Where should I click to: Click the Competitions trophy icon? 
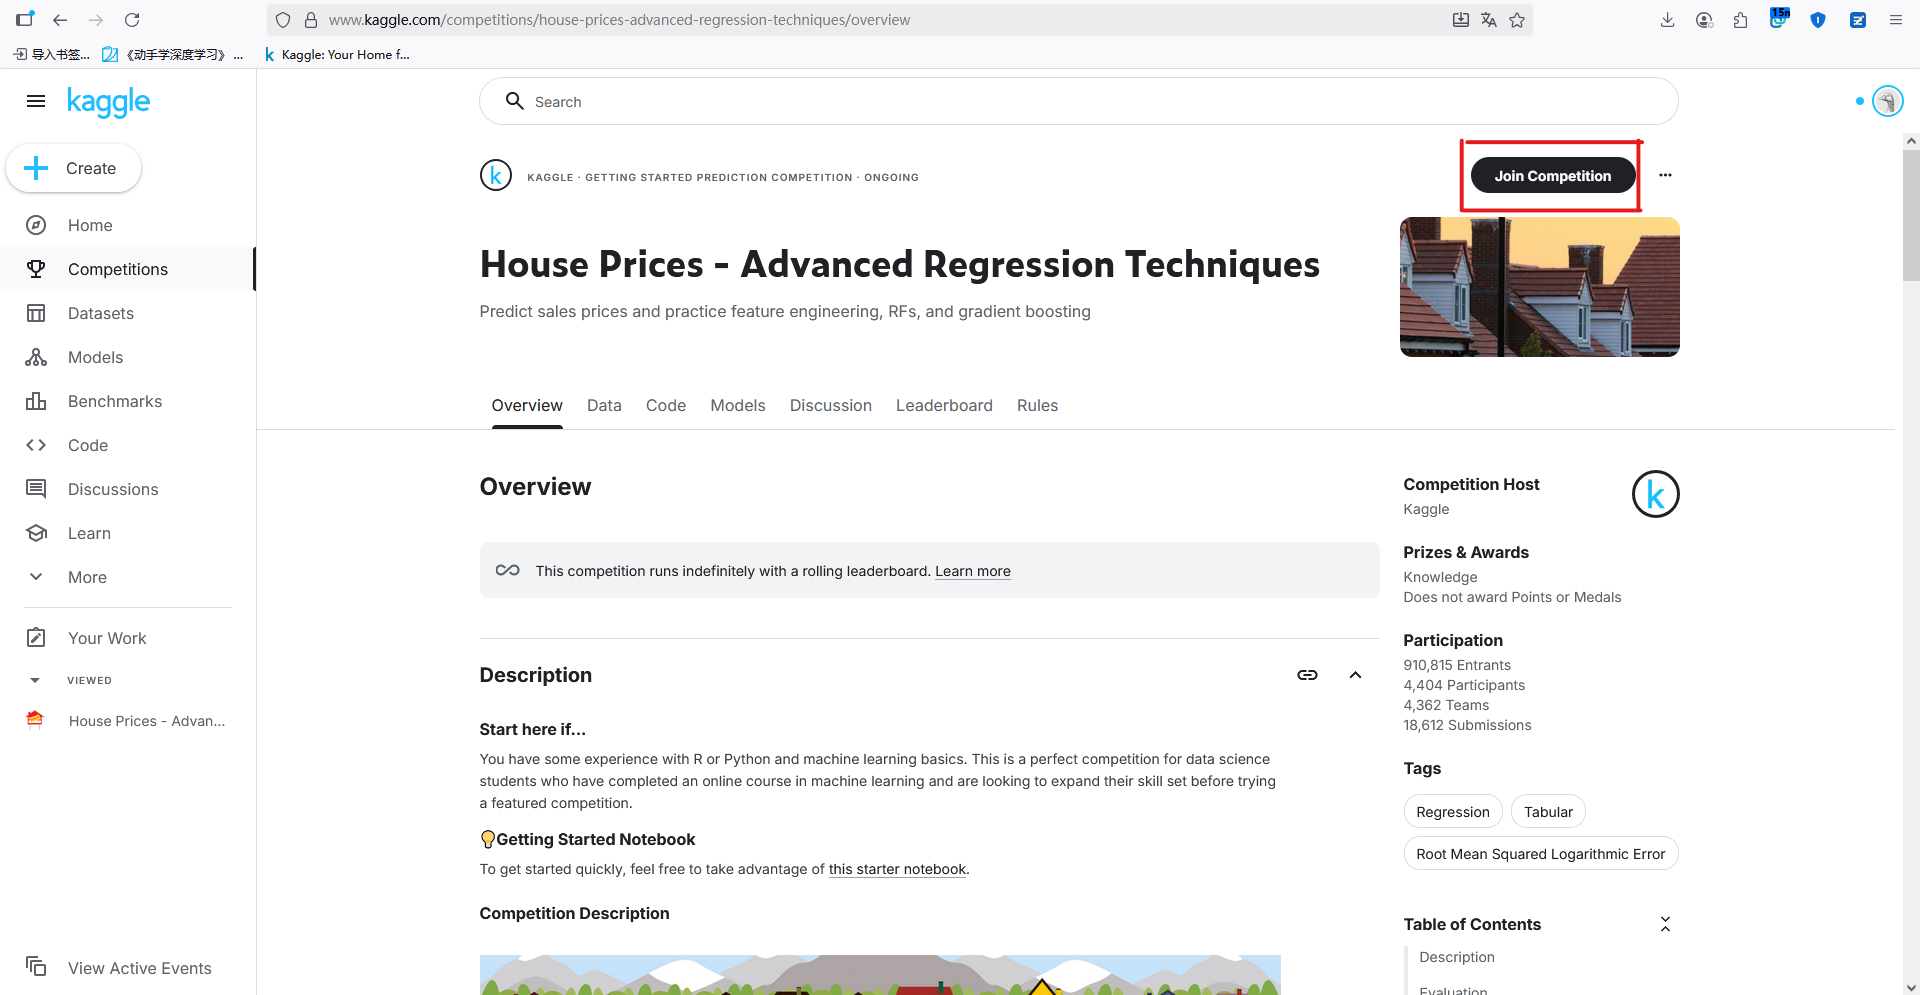(36, 269)
